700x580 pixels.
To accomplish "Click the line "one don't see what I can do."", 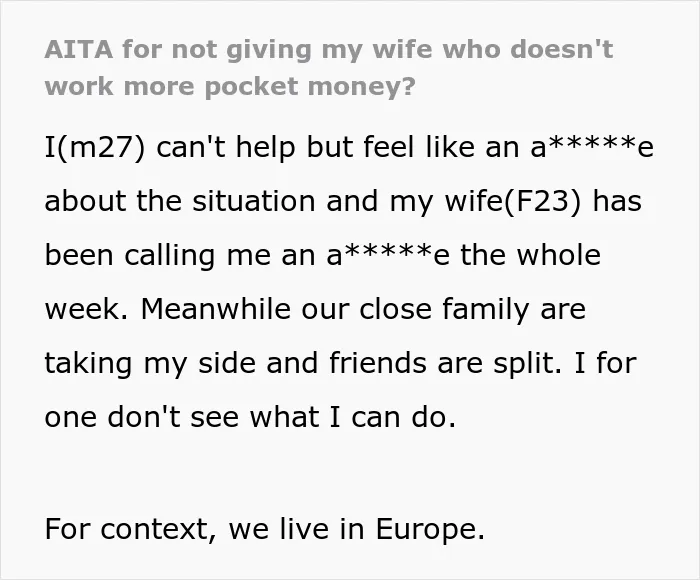I will [x=250, y=417].
